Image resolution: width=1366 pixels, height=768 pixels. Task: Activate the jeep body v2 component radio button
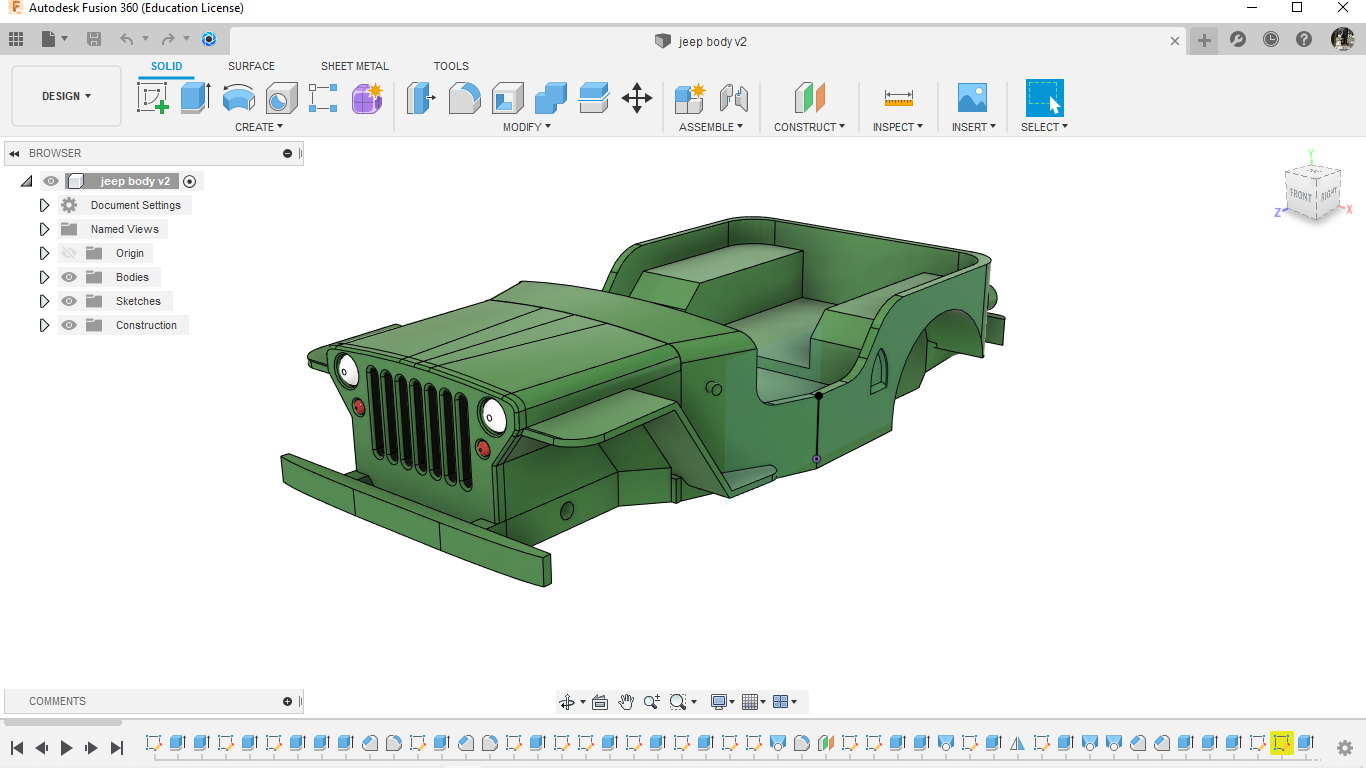coord(190,181)
